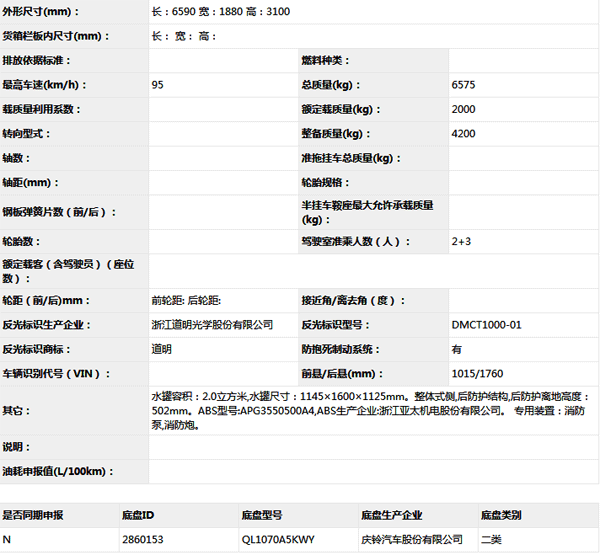Select the 是否同期申报 value N
600x555 pixels.
7,540
